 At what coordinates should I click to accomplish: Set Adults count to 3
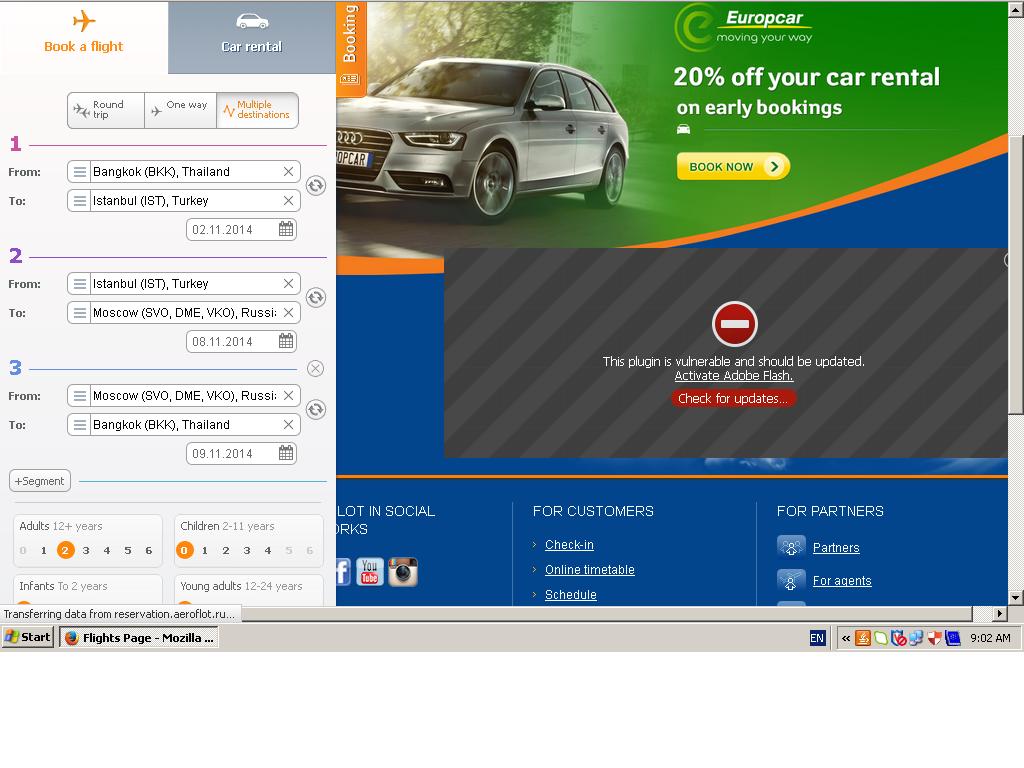click(86, 551)
